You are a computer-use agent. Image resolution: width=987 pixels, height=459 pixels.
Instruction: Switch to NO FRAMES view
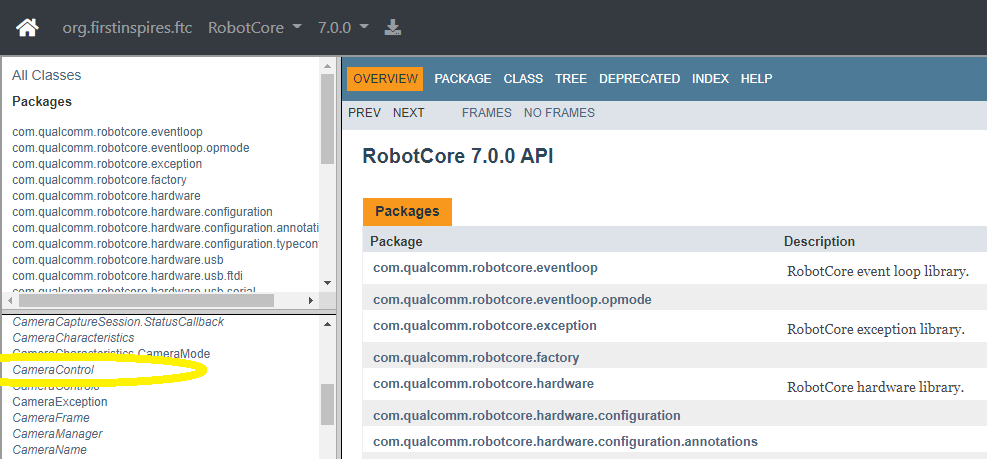pos(559,113)
